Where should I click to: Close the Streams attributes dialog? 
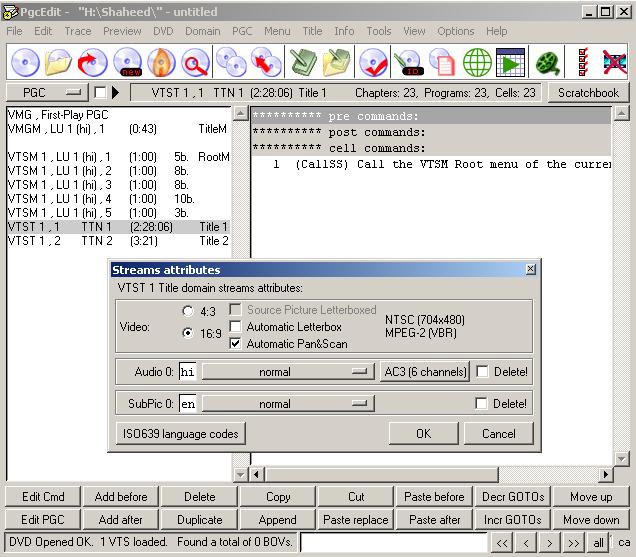coord(531,269)
